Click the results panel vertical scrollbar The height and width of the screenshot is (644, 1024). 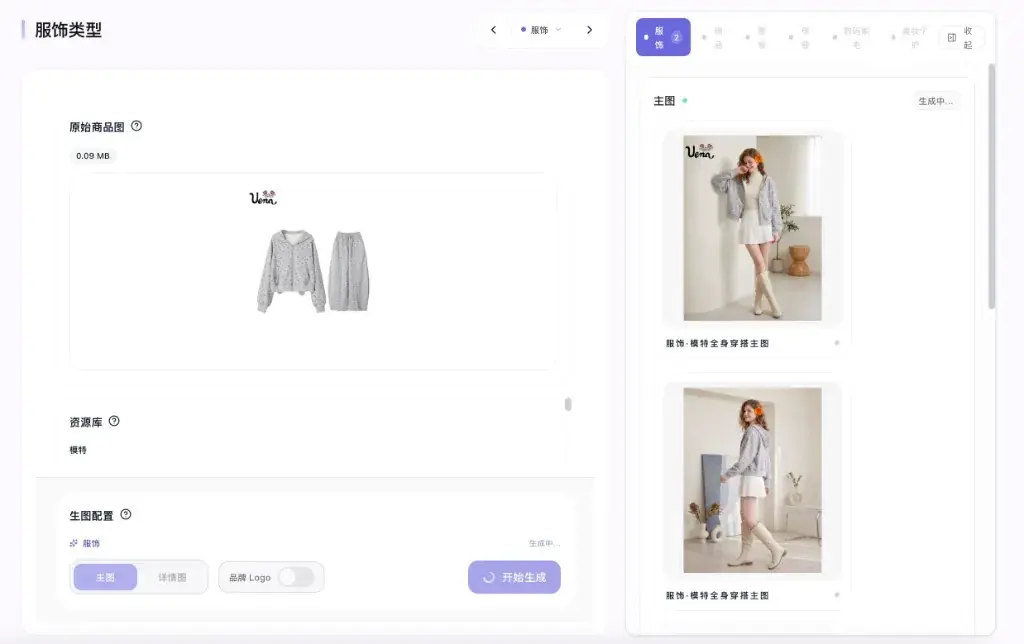pyautogui.click(x=991, y=186)
